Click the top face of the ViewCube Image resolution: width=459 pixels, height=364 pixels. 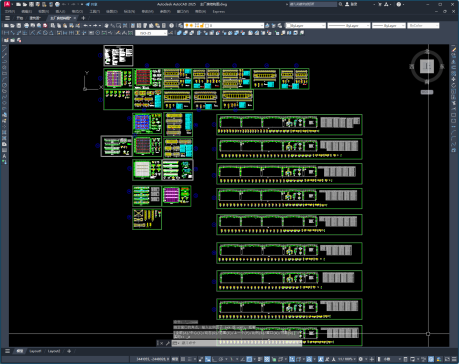[x=427, y=66]
